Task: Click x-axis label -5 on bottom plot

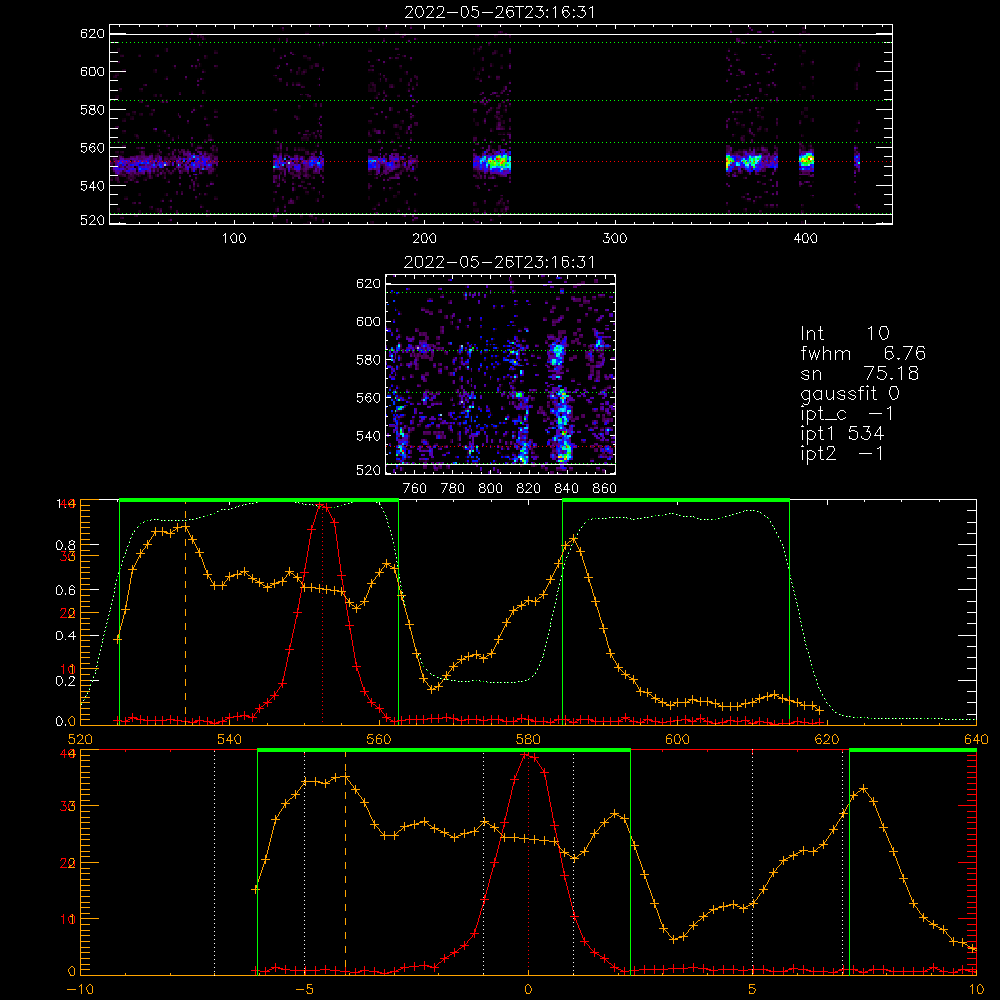Action: pos(305,989)
